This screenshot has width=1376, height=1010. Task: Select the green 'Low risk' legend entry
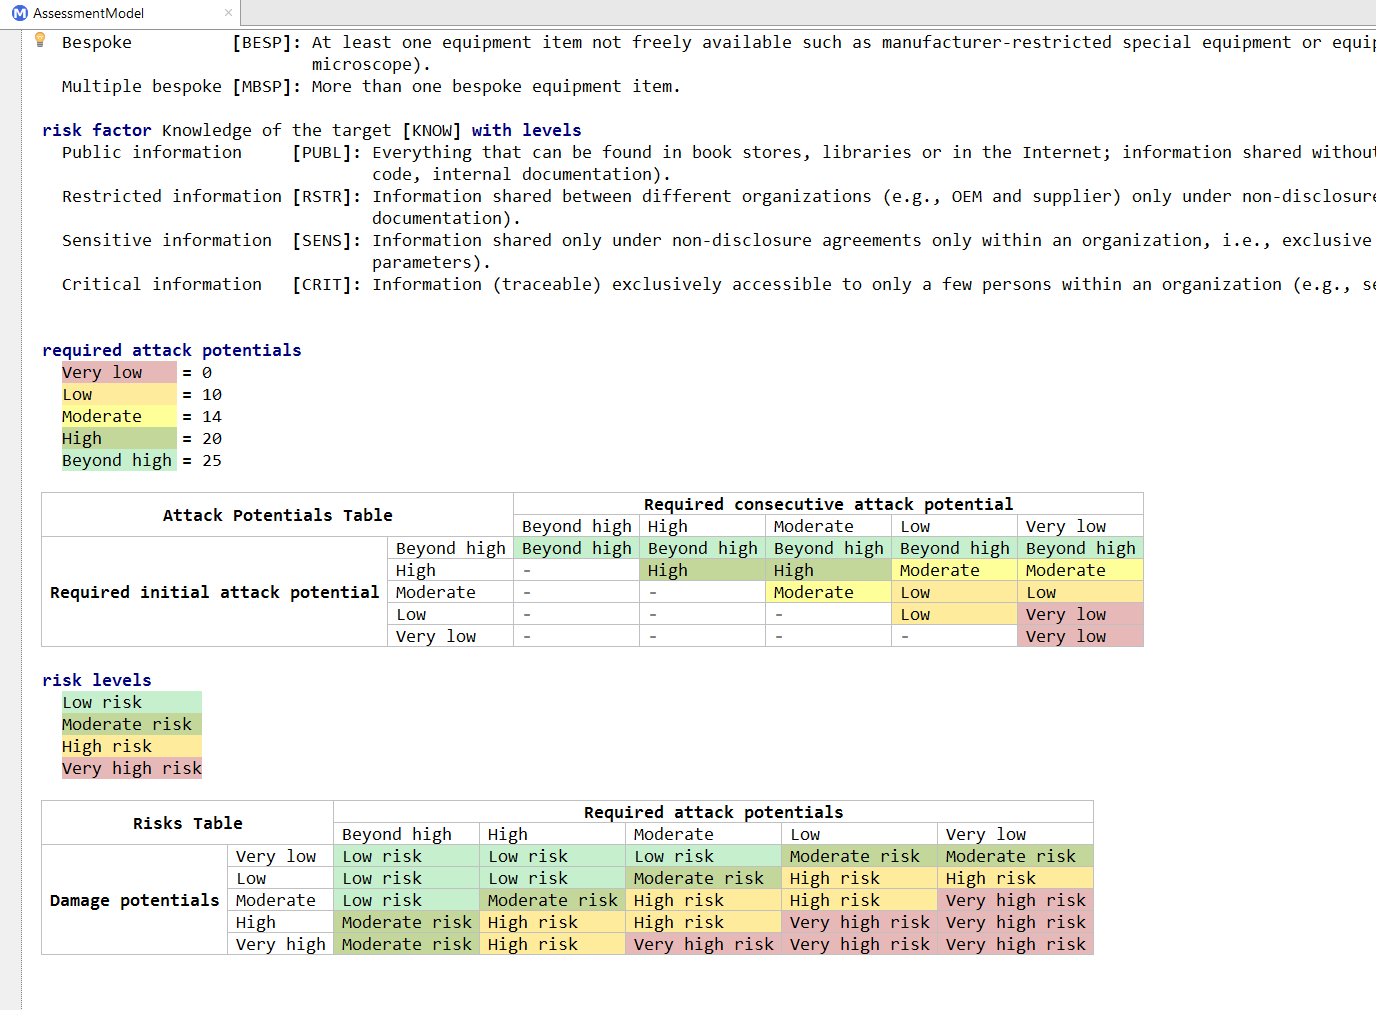[x=101, y=702]
